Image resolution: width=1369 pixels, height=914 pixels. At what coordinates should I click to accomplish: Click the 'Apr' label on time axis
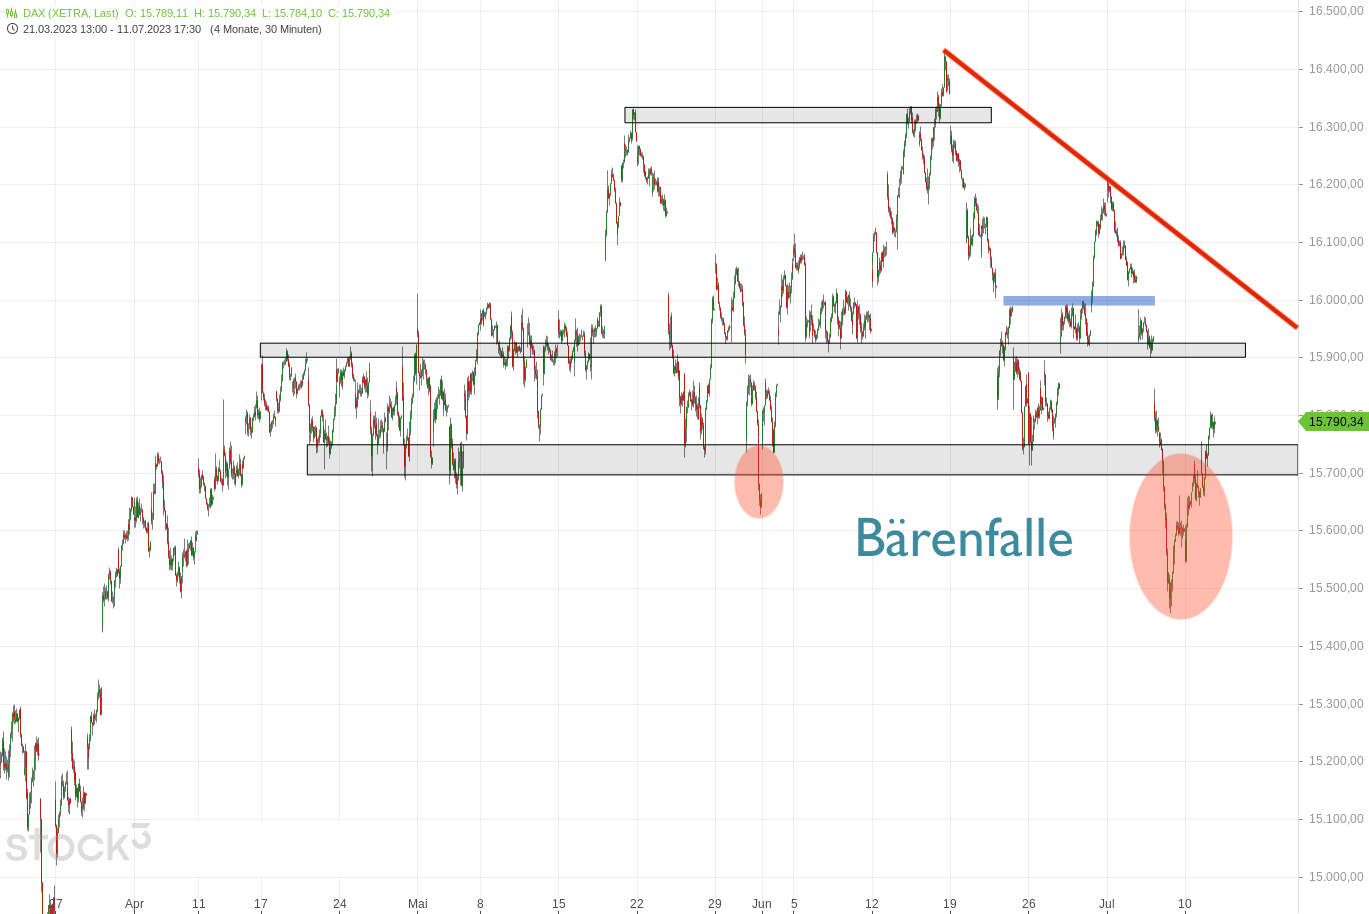click(x=134, y=904)
